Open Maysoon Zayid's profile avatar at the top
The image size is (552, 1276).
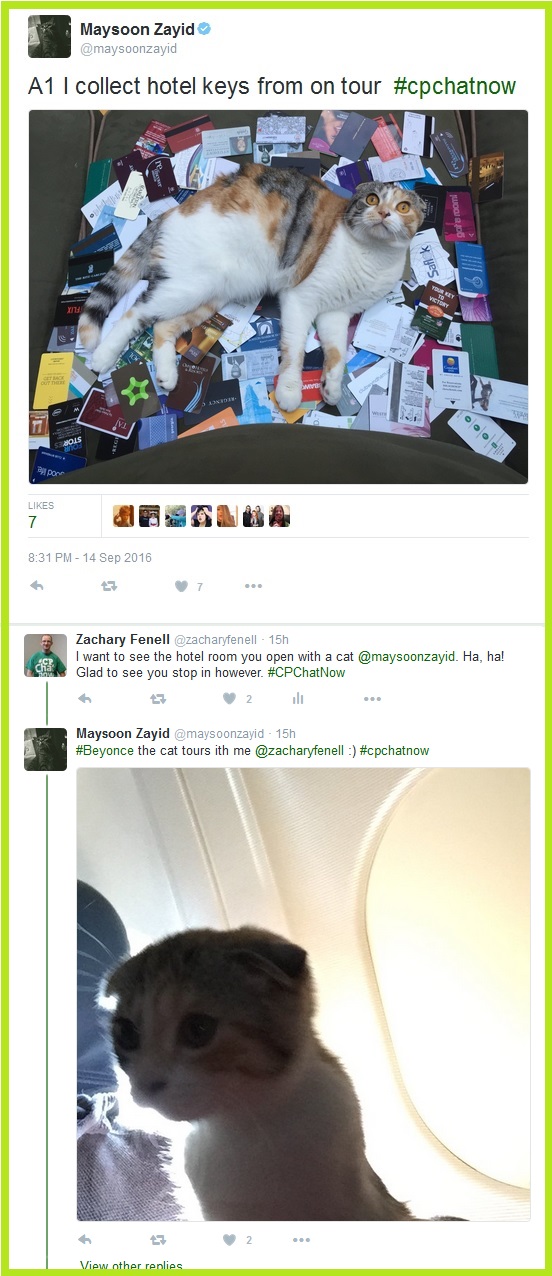[49, 37]
